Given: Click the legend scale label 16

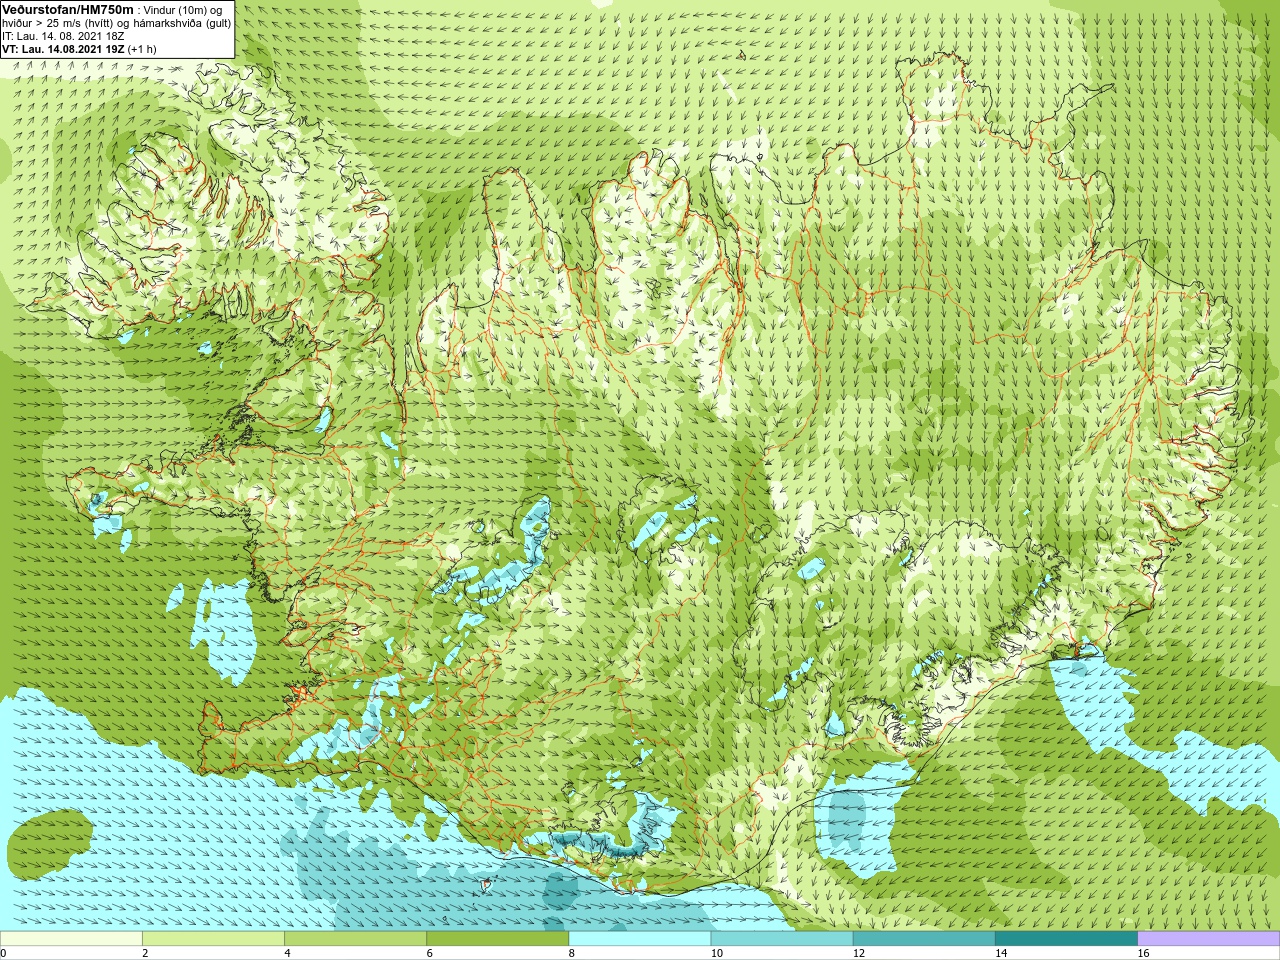Looking at the screenshot, I should [x=1142, y=953].
